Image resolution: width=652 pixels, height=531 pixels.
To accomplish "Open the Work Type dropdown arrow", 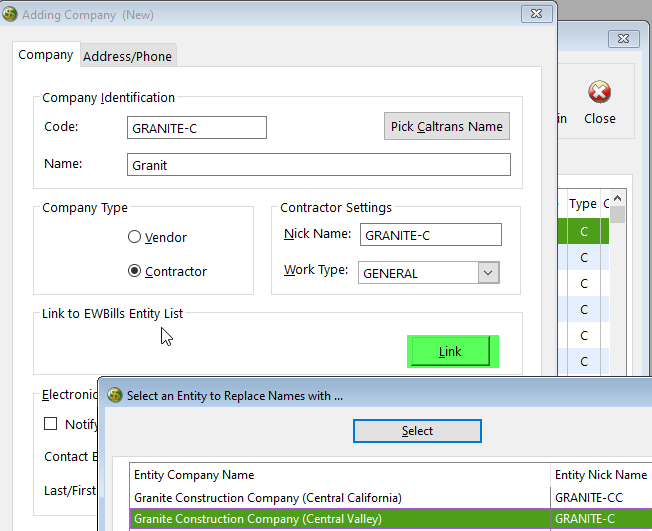I will [x=488, y=273].
